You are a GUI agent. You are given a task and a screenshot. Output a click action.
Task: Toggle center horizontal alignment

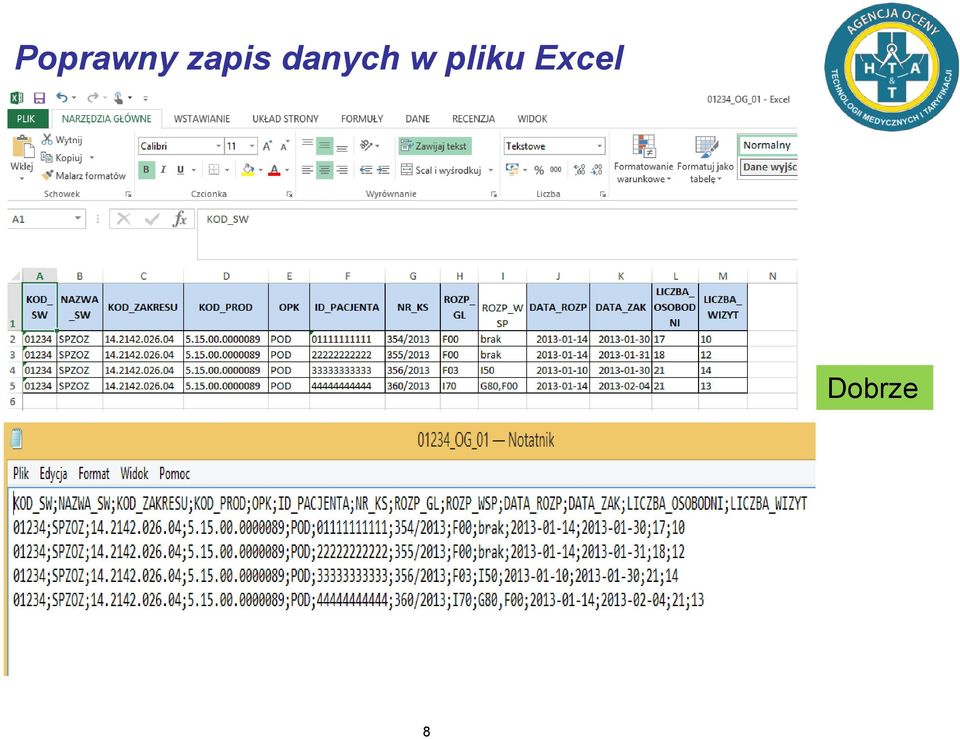[324, 170]
